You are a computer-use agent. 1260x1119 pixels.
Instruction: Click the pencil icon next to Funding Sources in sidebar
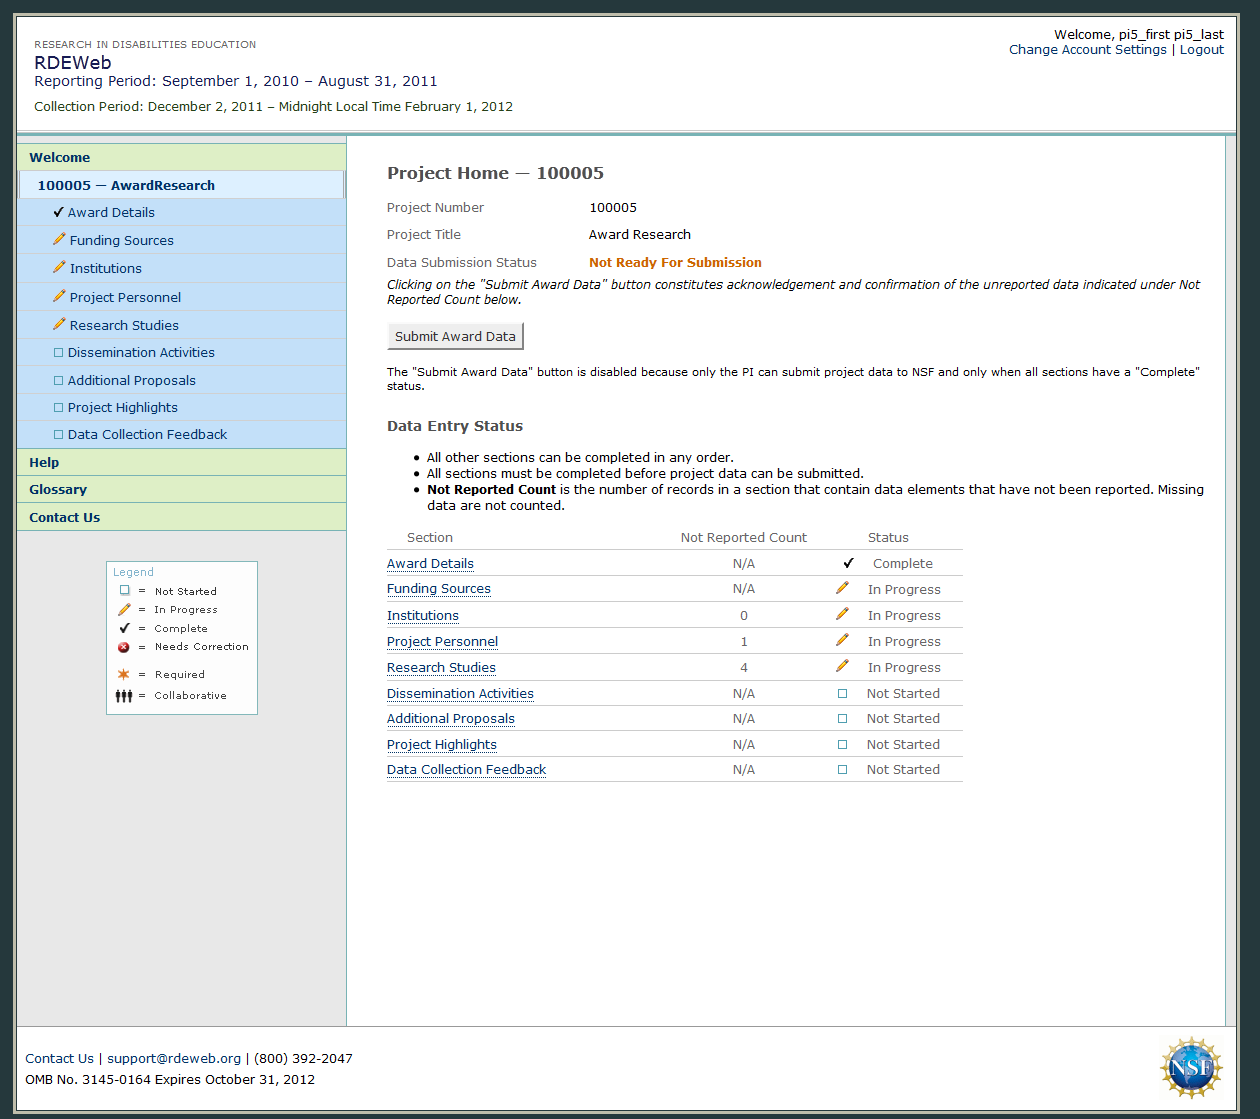coord(59,240)
